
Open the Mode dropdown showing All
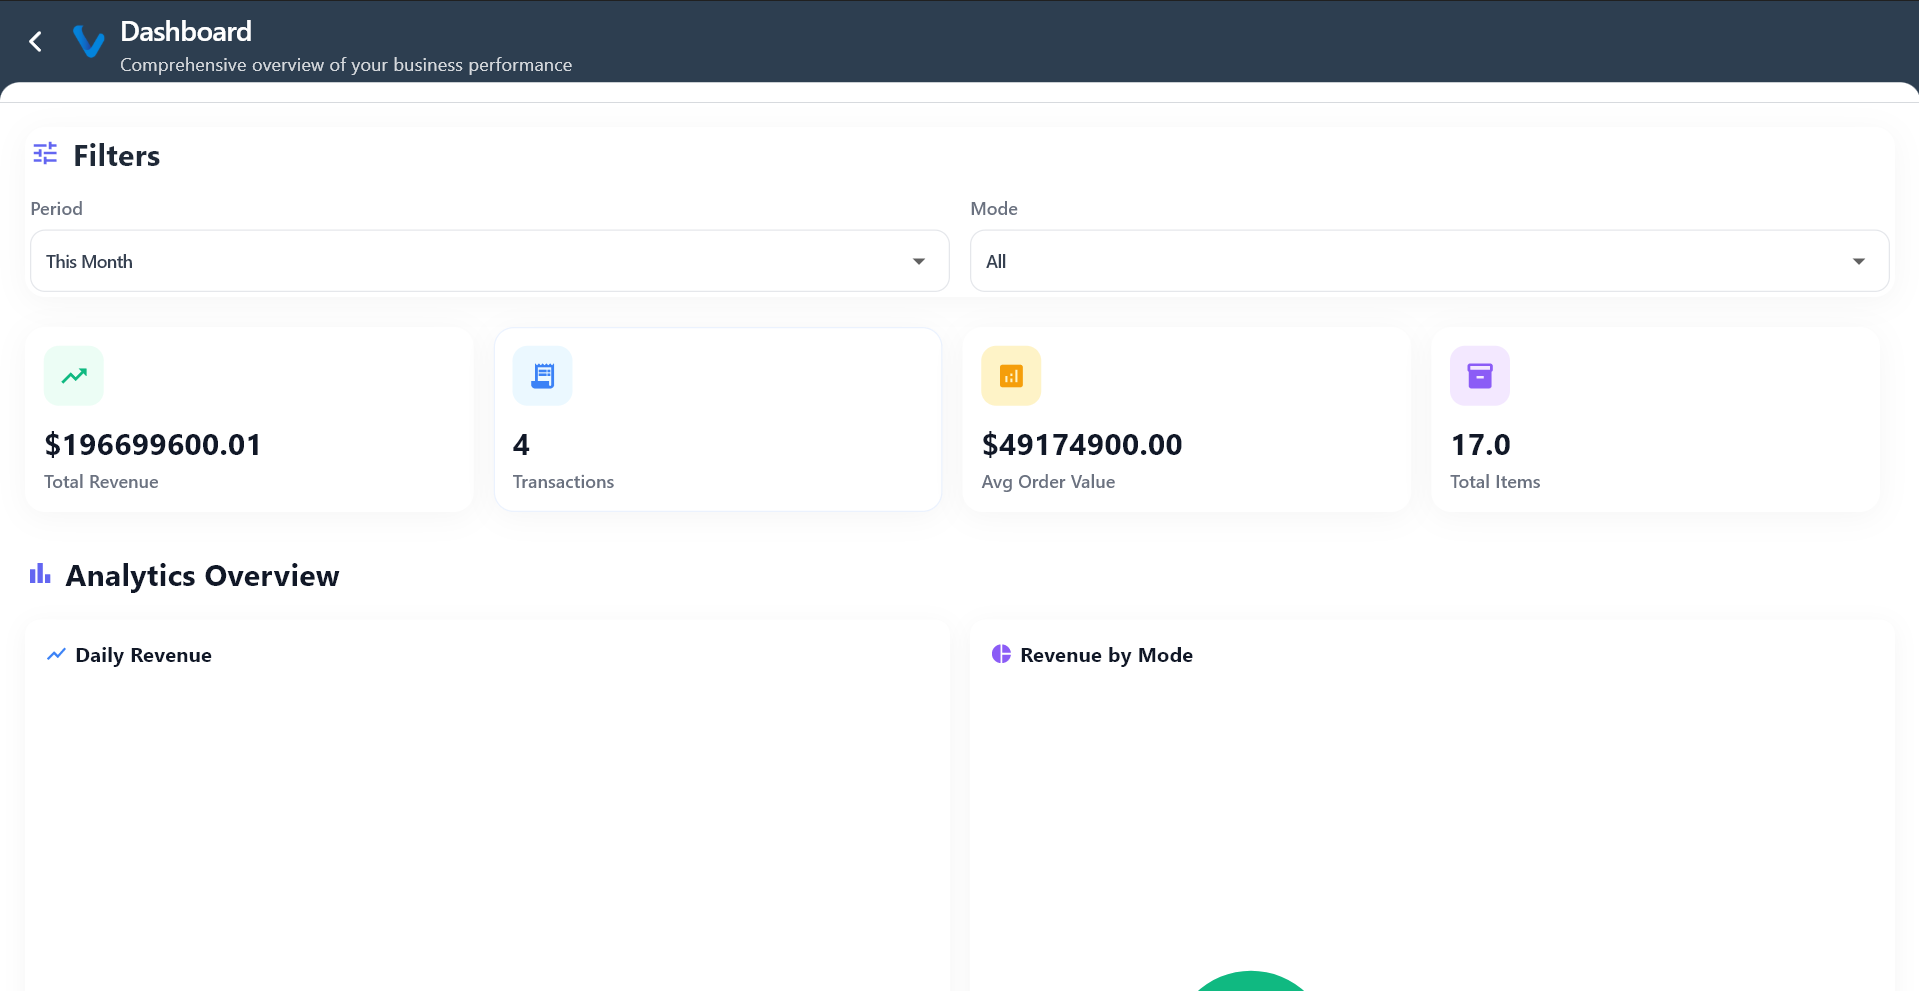point(1429,261)
